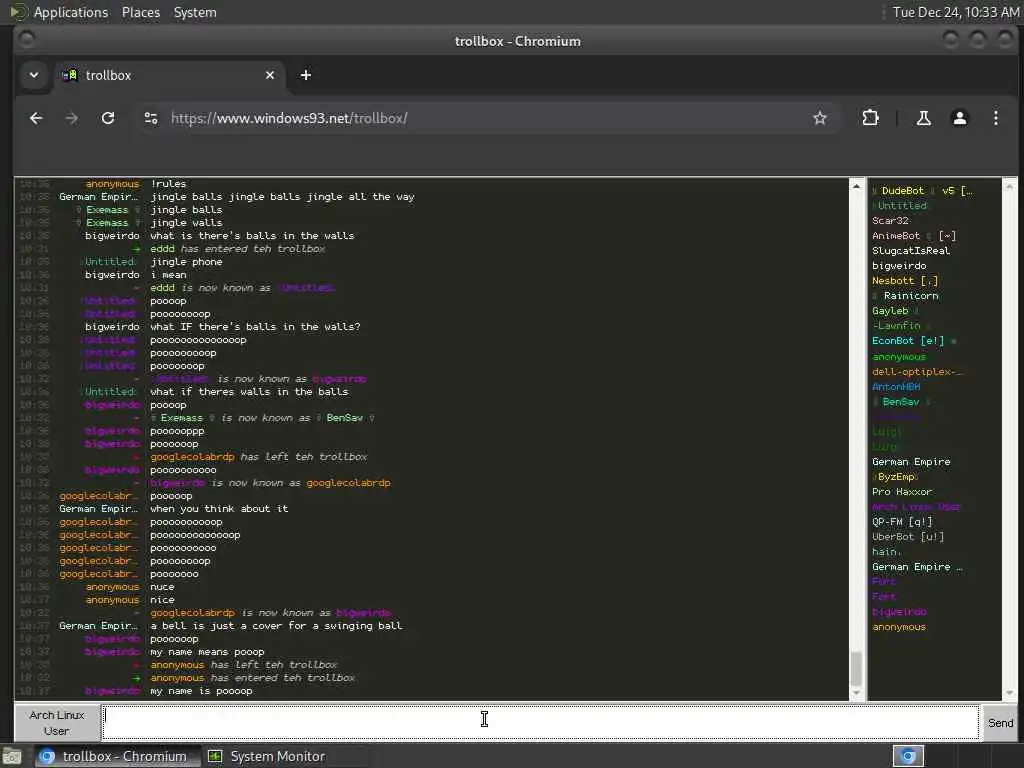Open Chrome Labs flask icon
This screenshot has height=768, width=1024.
(923, 118)
